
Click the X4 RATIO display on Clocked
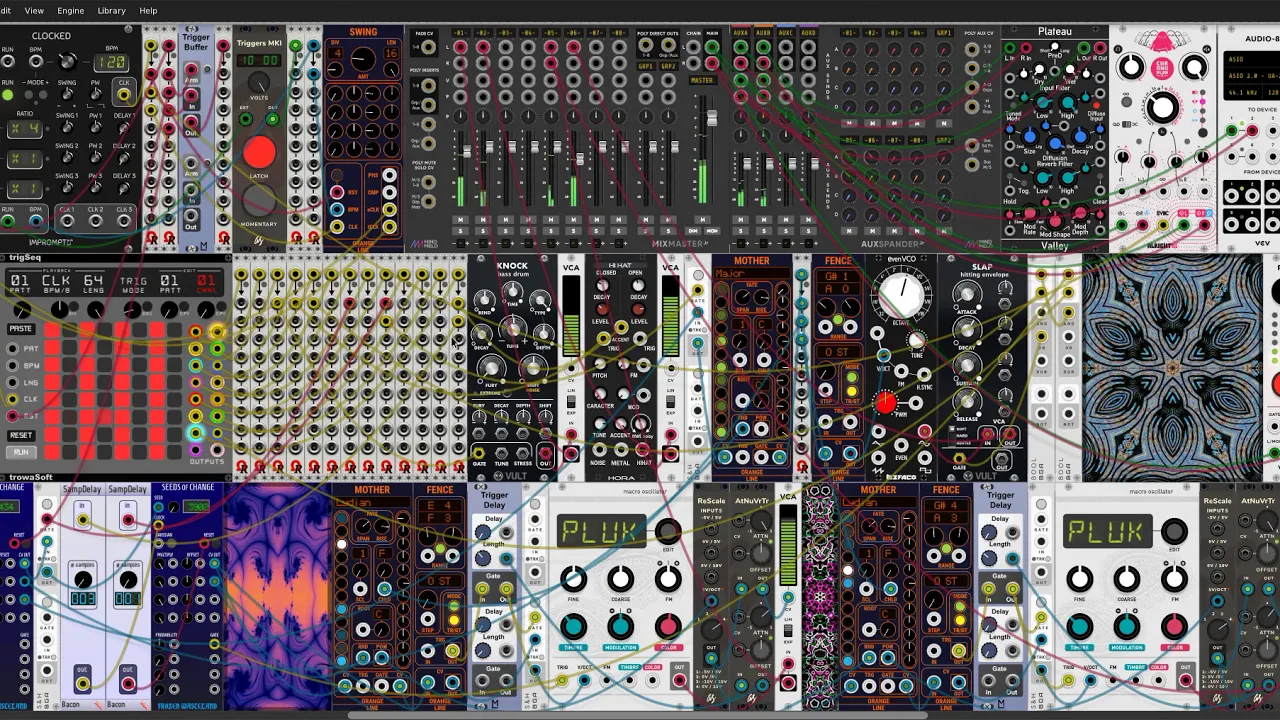tap(24, 129)
